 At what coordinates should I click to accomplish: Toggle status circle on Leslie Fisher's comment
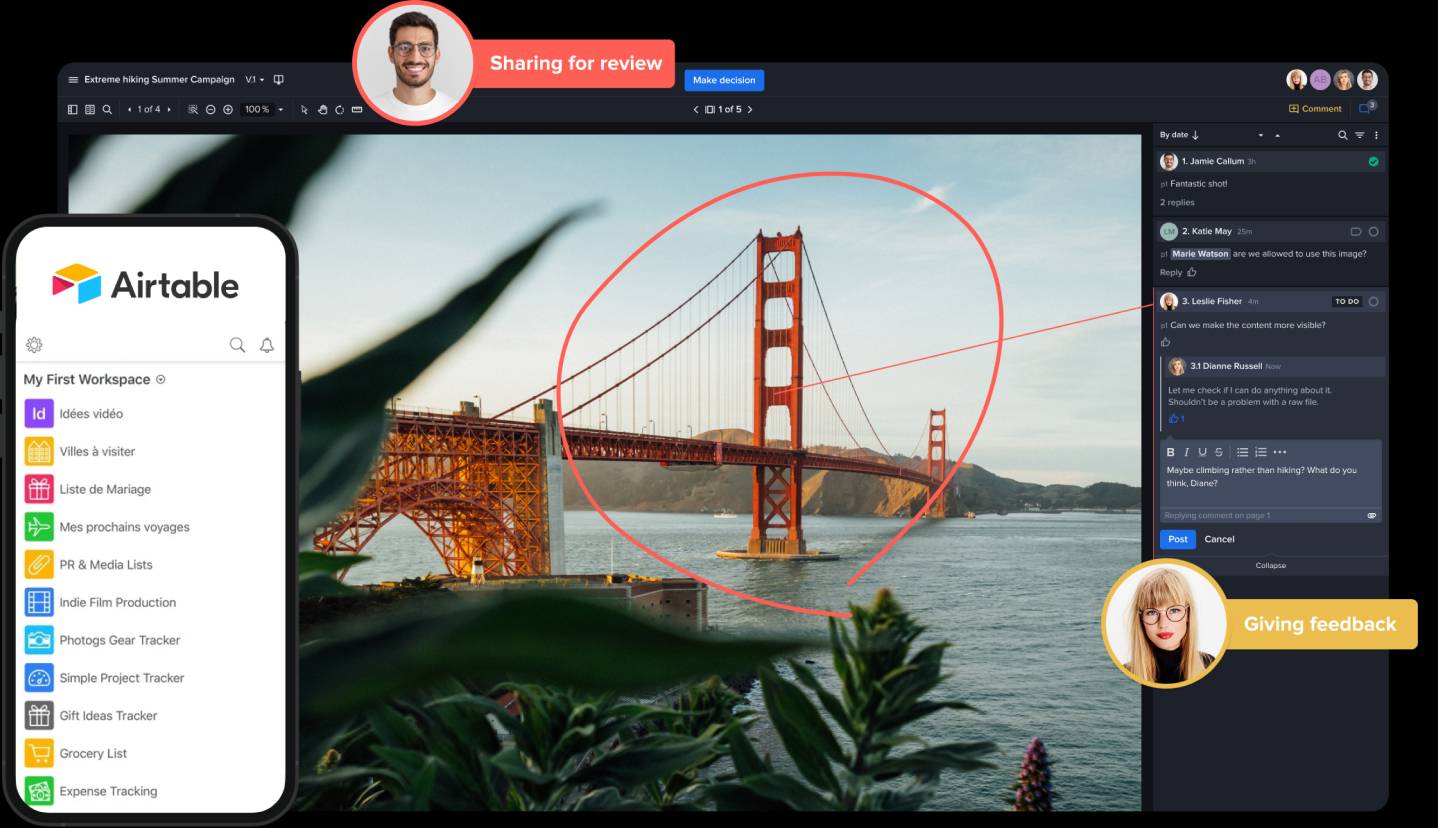(x=1373, y=301)
